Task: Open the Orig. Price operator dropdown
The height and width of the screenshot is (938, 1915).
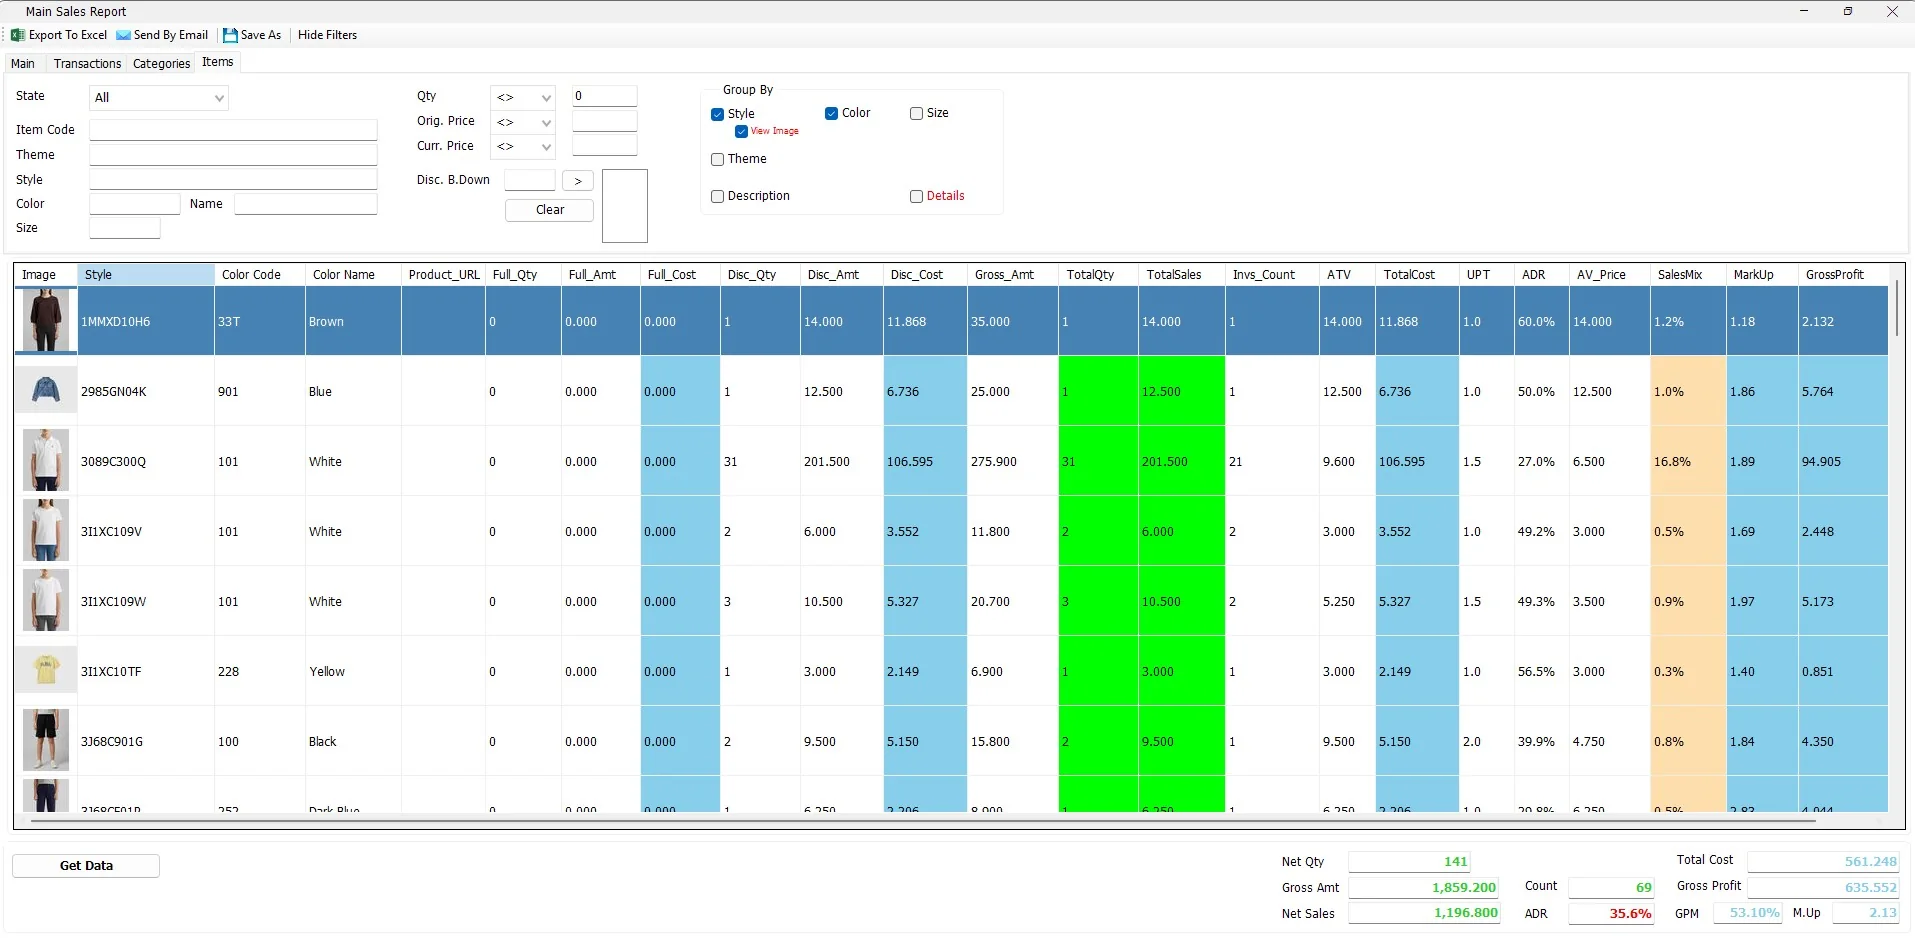Action: click(x=523, y=122)
